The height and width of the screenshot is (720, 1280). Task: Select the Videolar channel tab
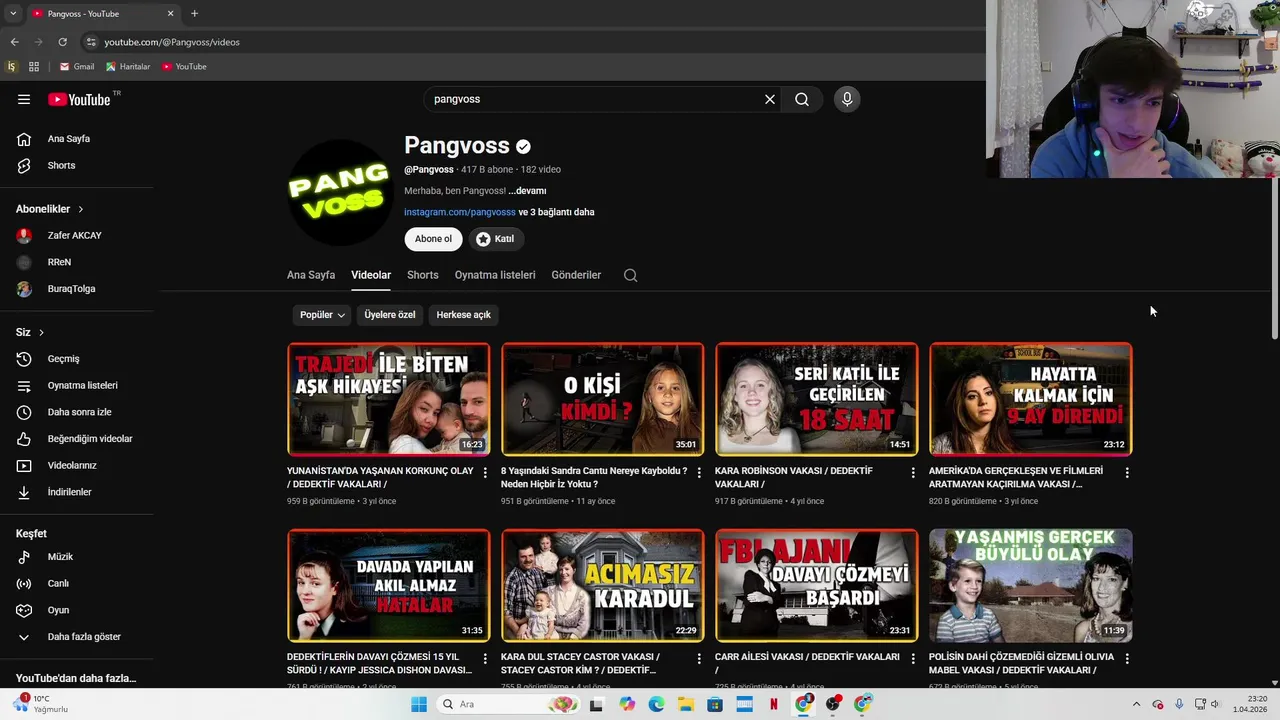371,275
